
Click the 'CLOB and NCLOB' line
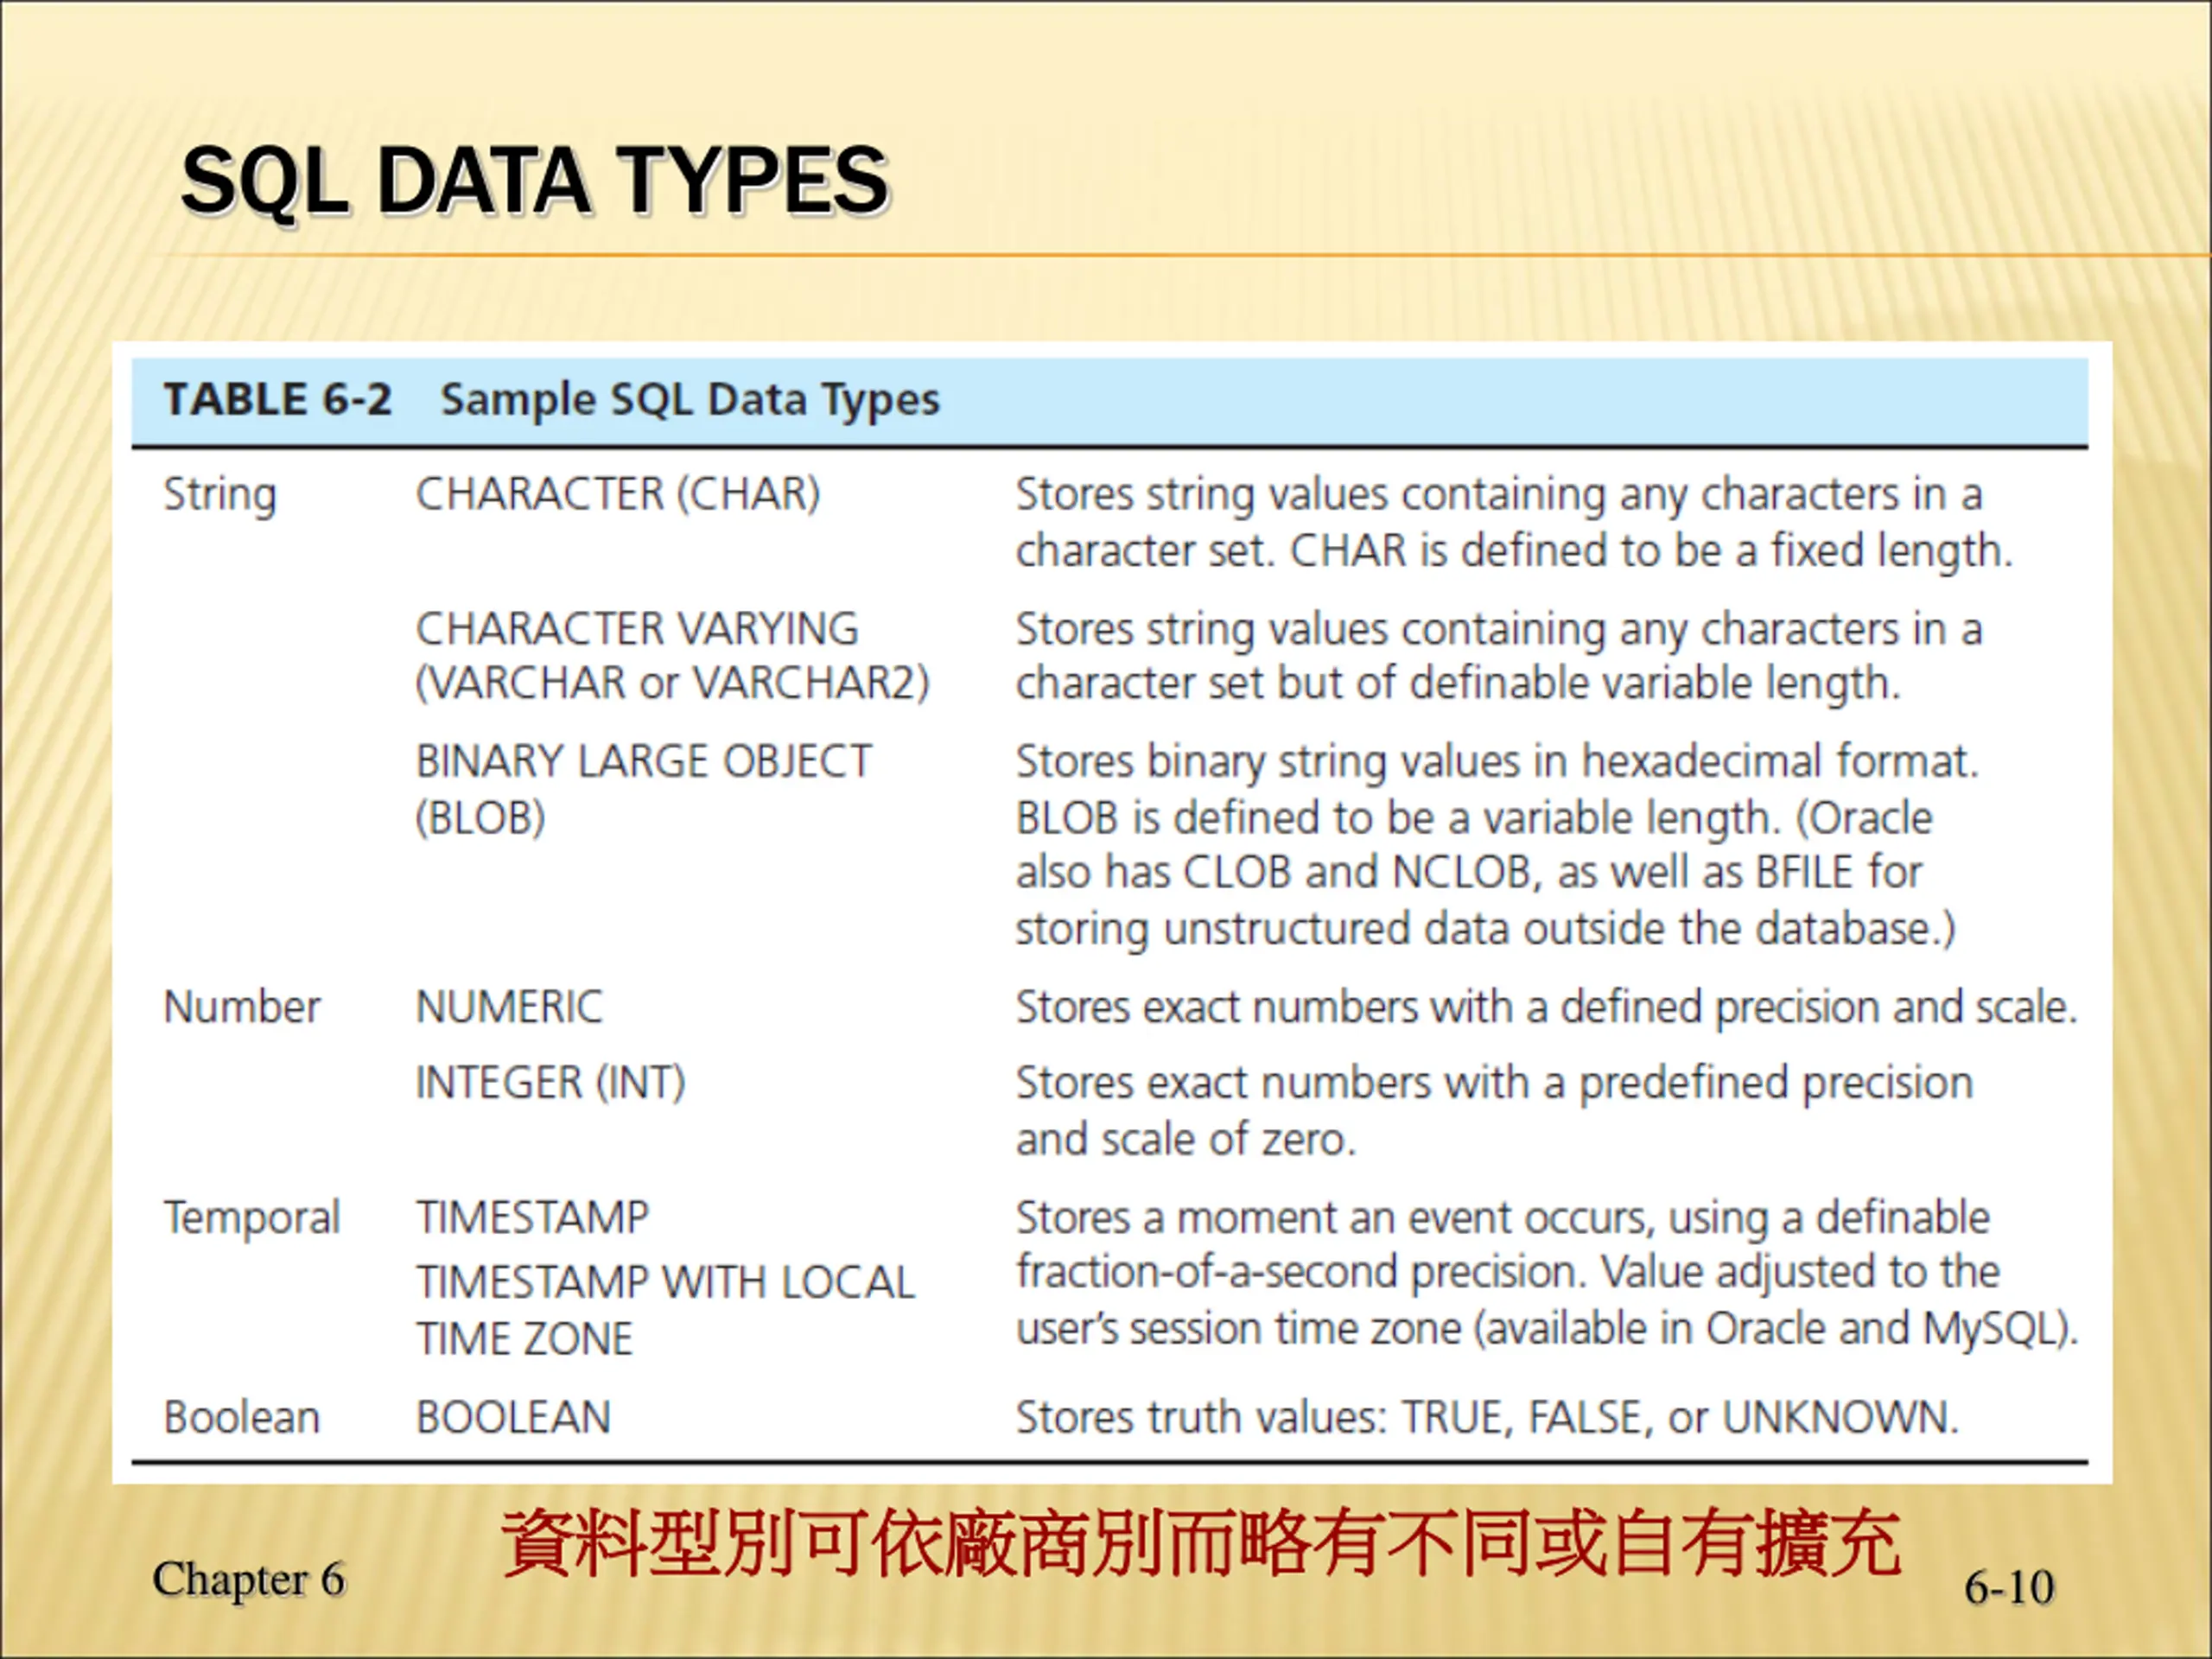(x=1468, y=872)
